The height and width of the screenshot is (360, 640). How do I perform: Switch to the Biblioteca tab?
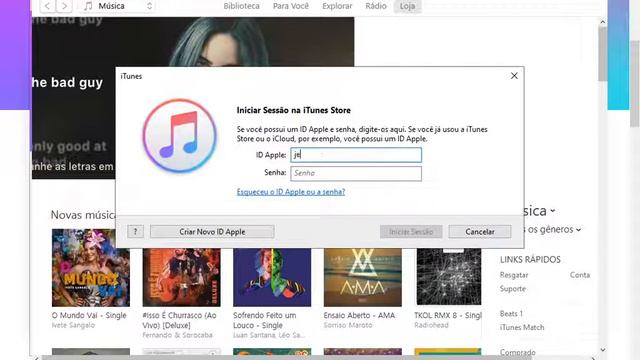tap(241, 6)
